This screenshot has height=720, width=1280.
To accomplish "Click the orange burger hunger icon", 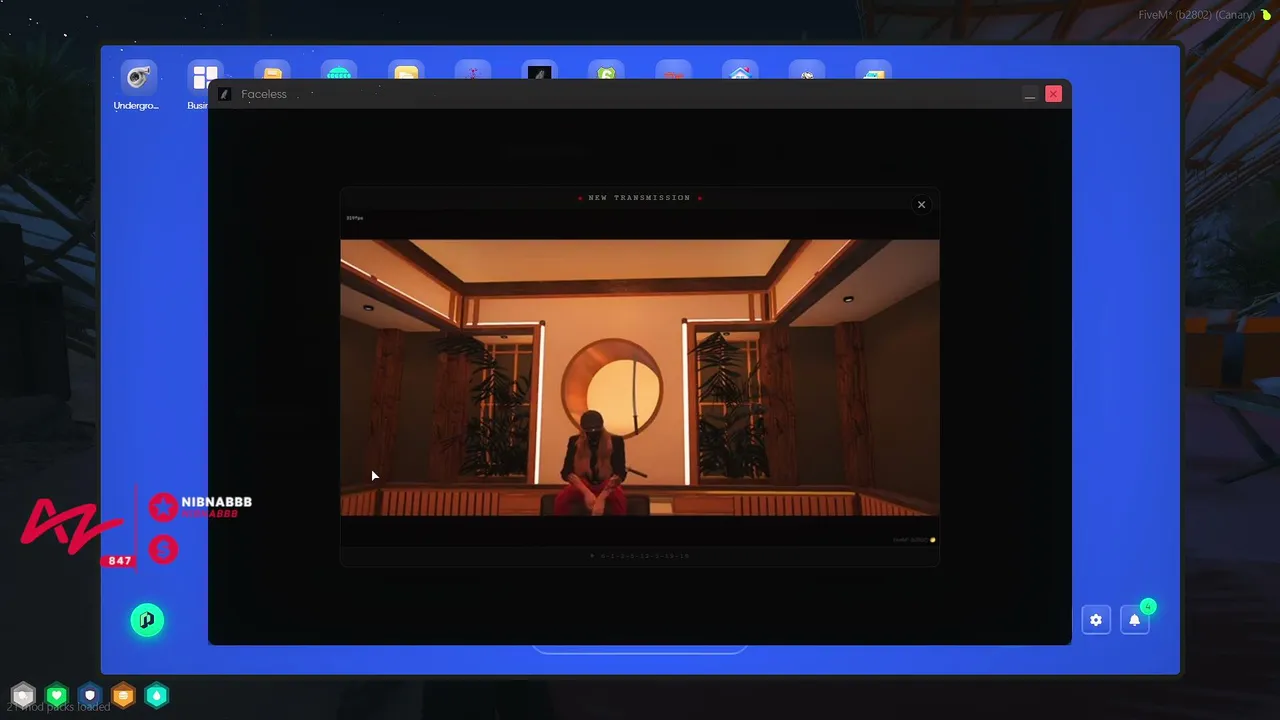I will click(123, 695).
